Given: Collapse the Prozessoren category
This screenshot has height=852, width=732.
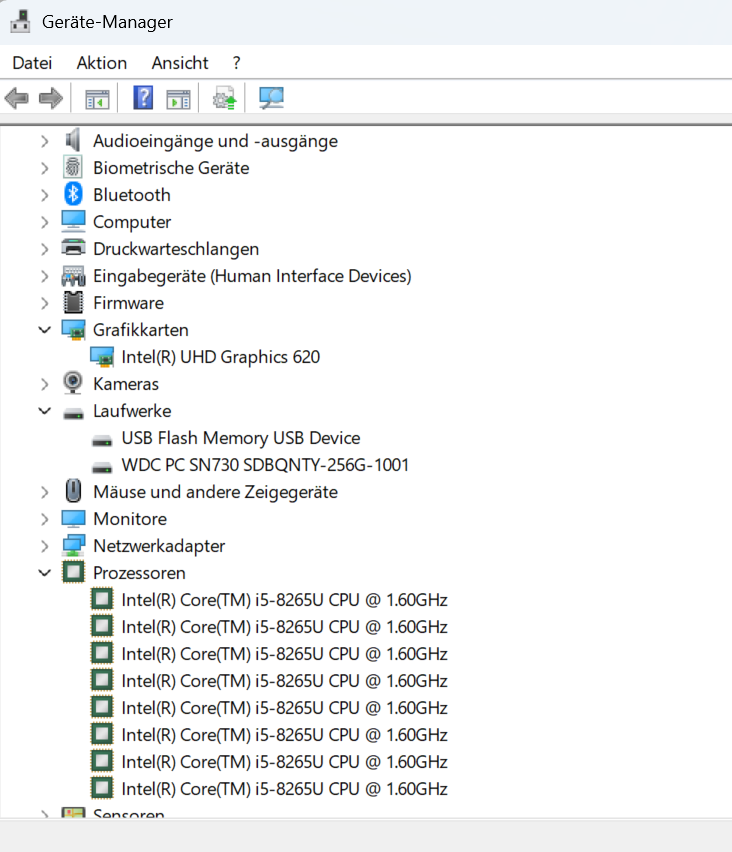Looking at the screenshot, I should [x=45, y=573].
